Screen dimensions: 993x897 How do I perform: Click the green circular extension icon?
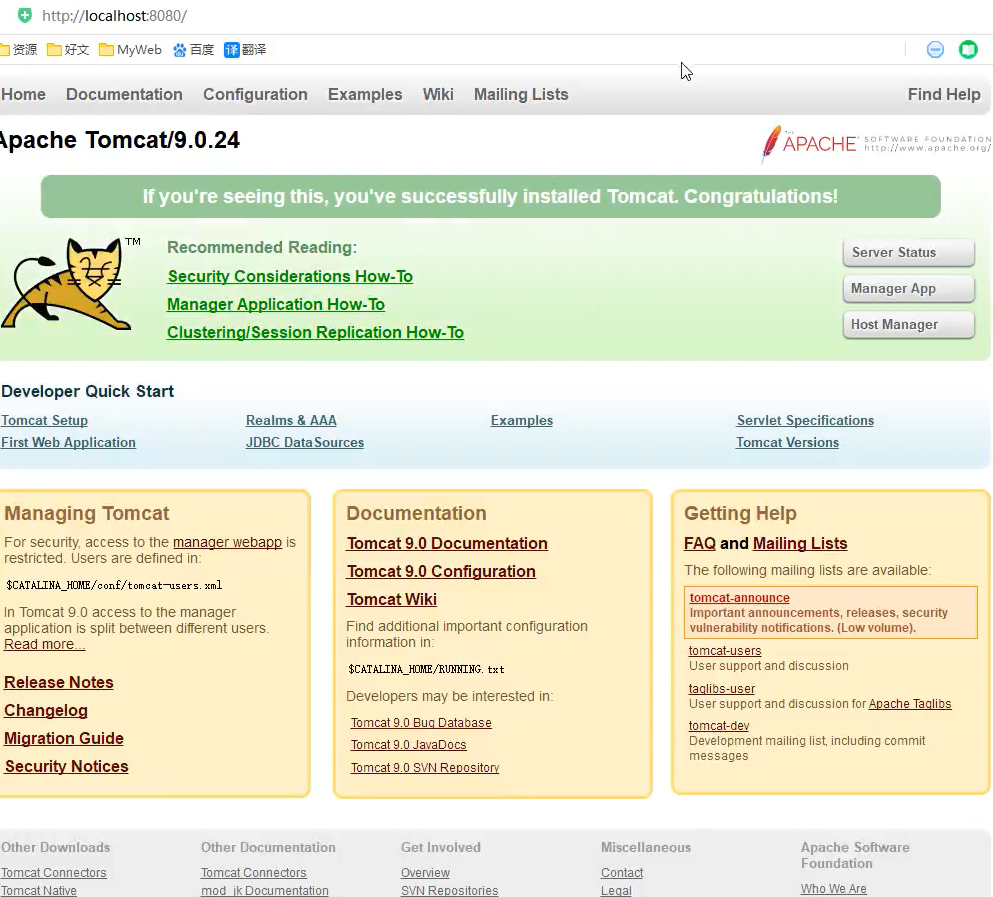(968, 49)
